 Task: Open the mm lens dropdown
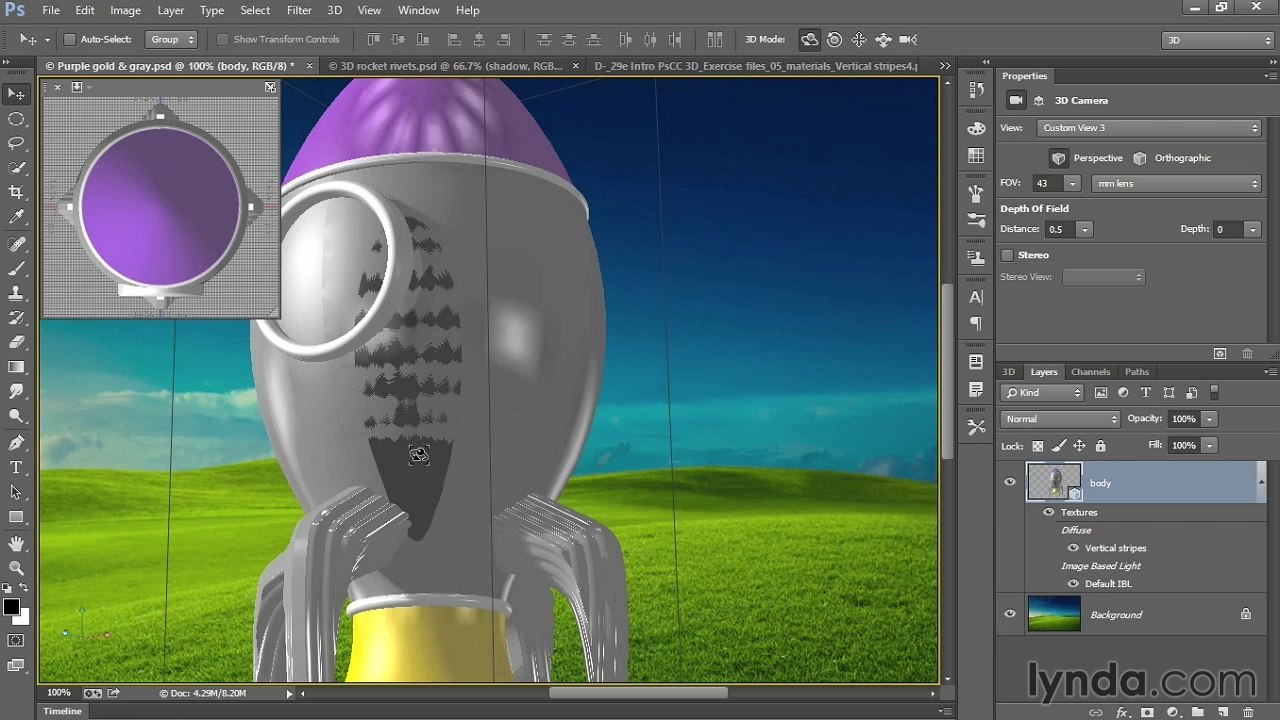(1176, 184)
